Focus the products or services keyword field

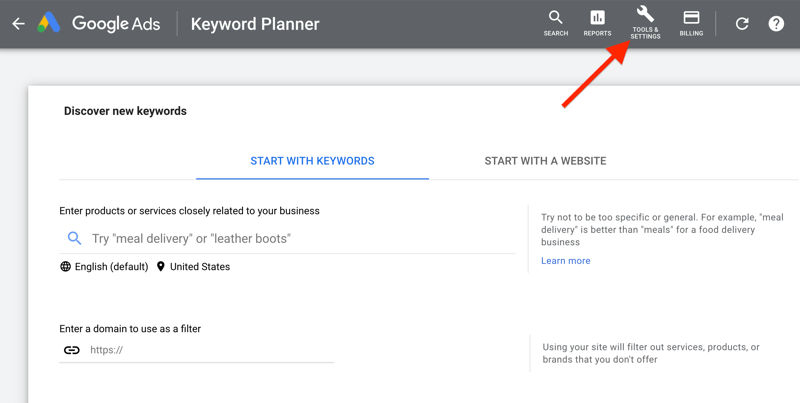coord(287,238)
